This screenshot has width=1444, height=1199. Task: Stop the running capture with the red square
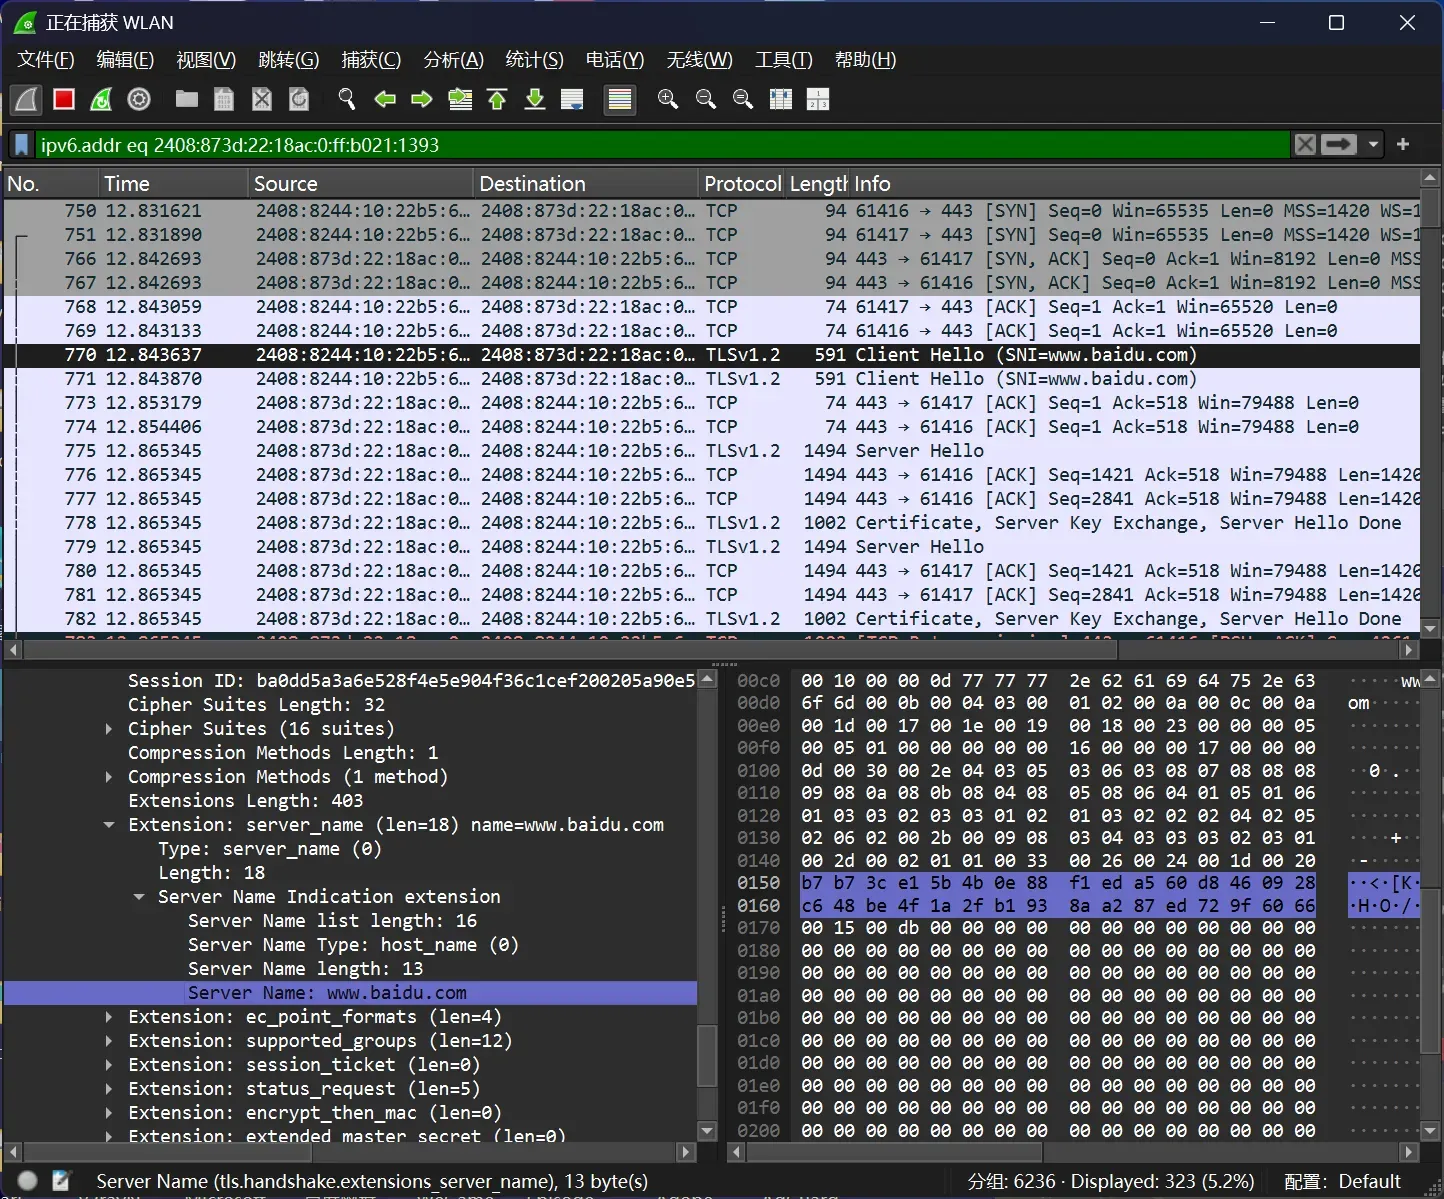pos(64,99)
